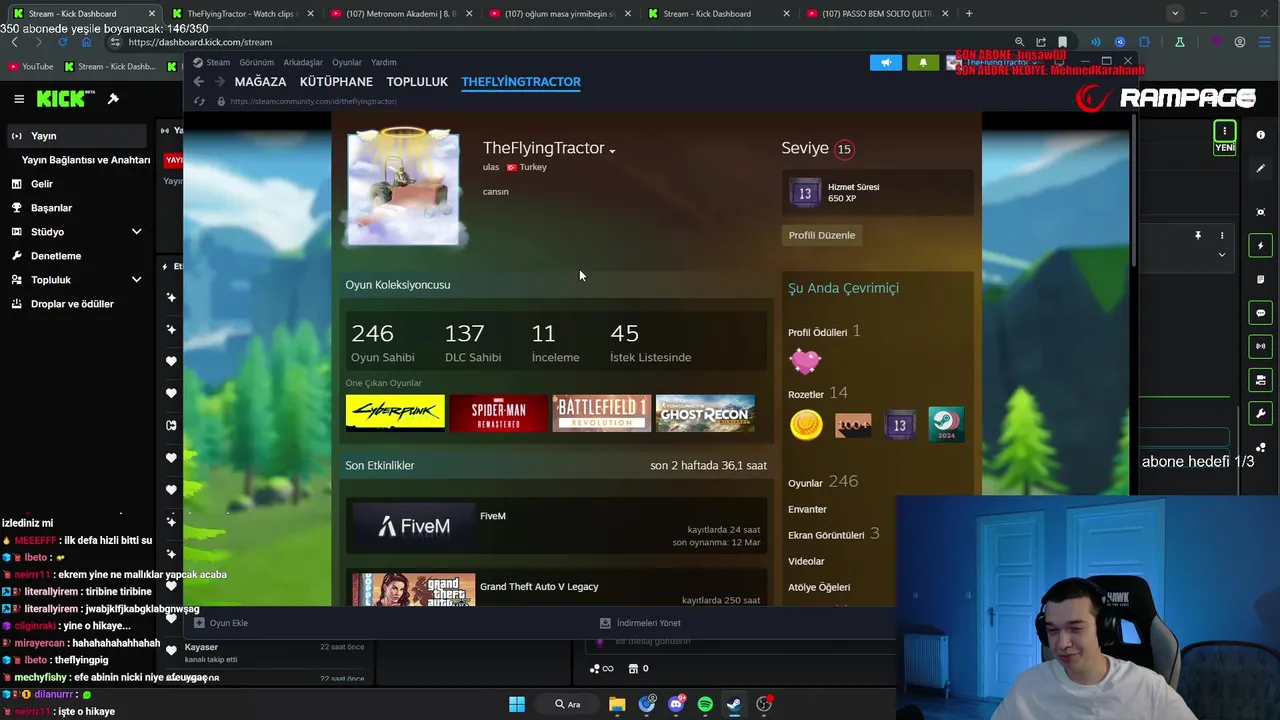Screen dimensions: 1280x720
Task: Click the Kick moderator hammer icon
Action: click(113, 98)
